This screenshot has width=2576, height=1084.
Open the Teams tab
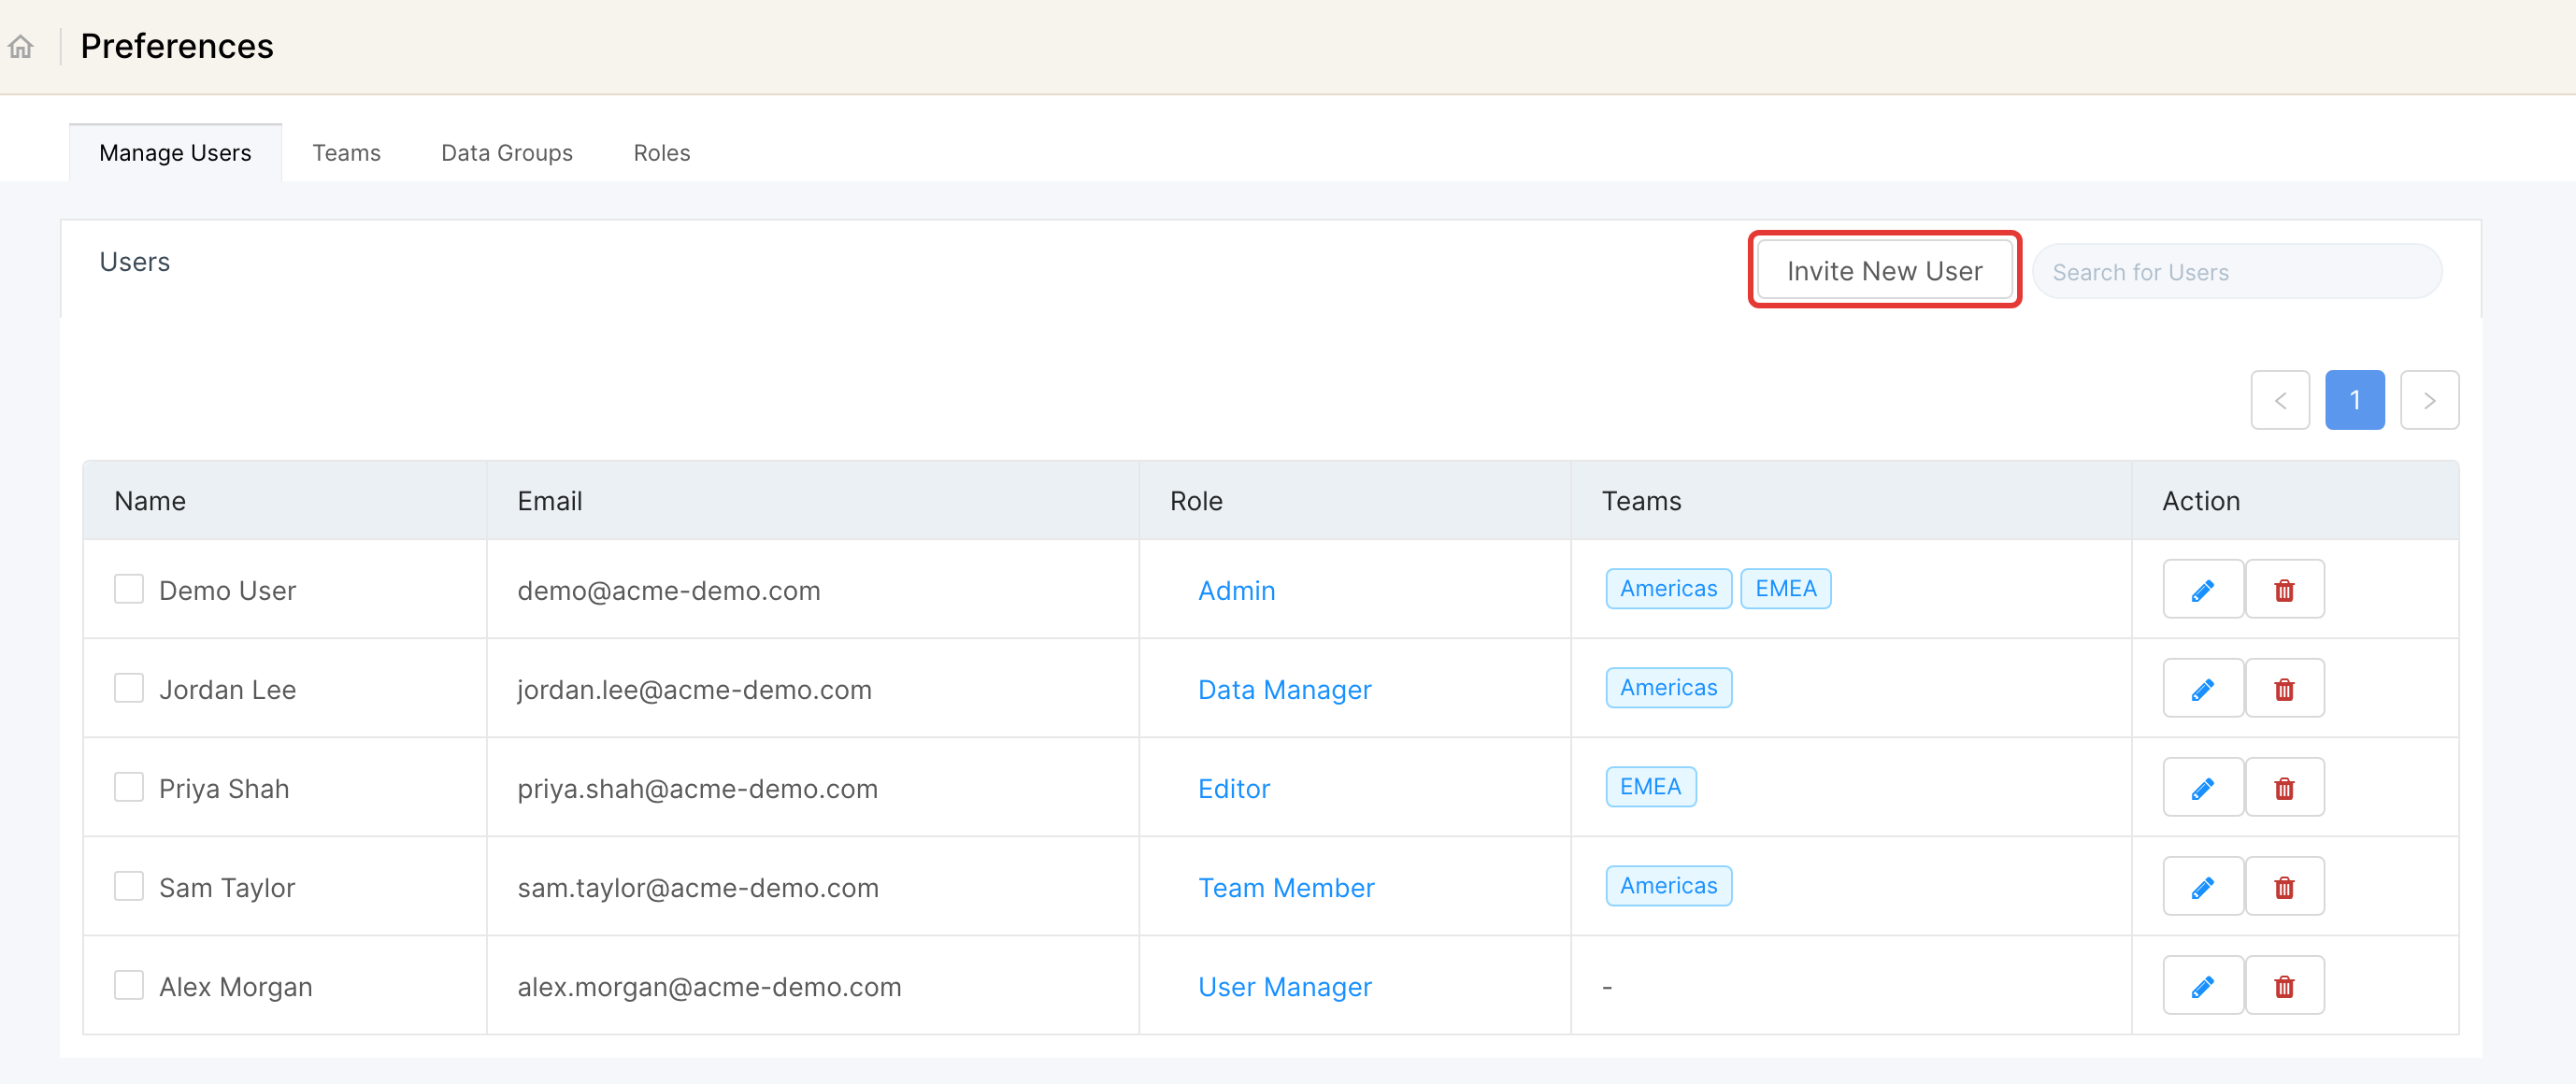click(347, 153)
